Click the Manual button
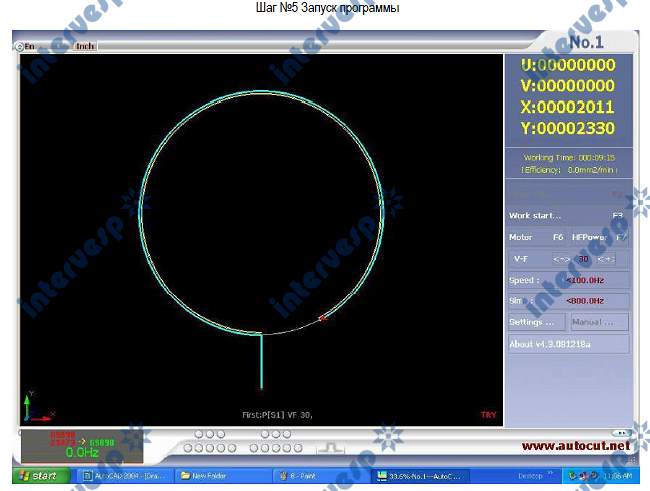 600,322
